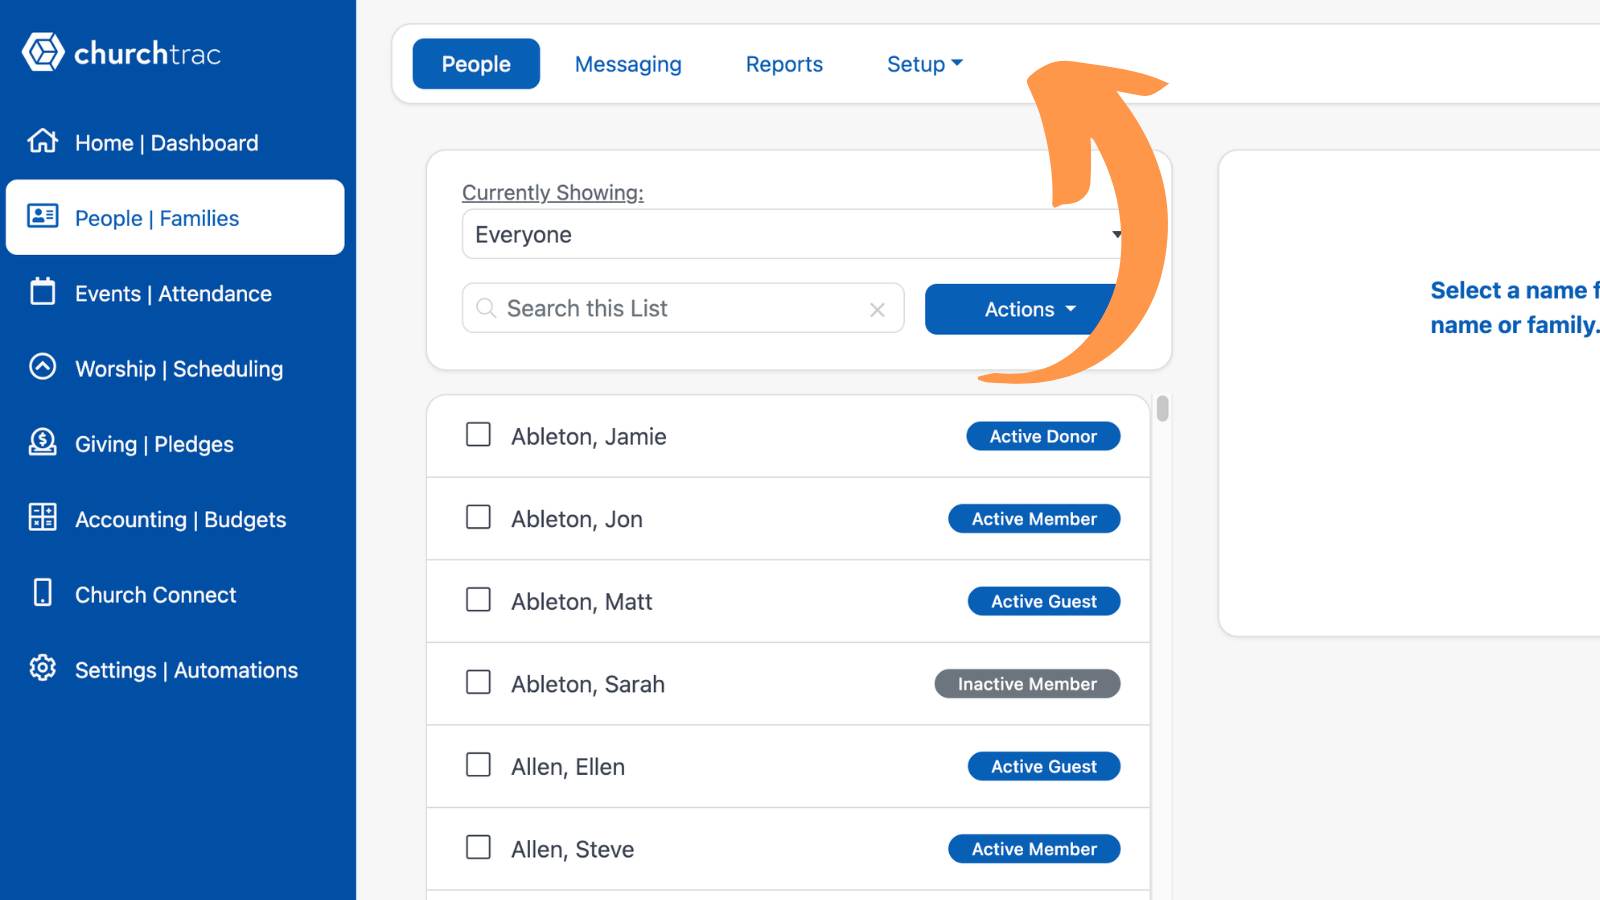Screen dimensions: 1600x900
Task: Select the name Ableton, Matt
Action: pyautogui.click(x=581, y=602)
